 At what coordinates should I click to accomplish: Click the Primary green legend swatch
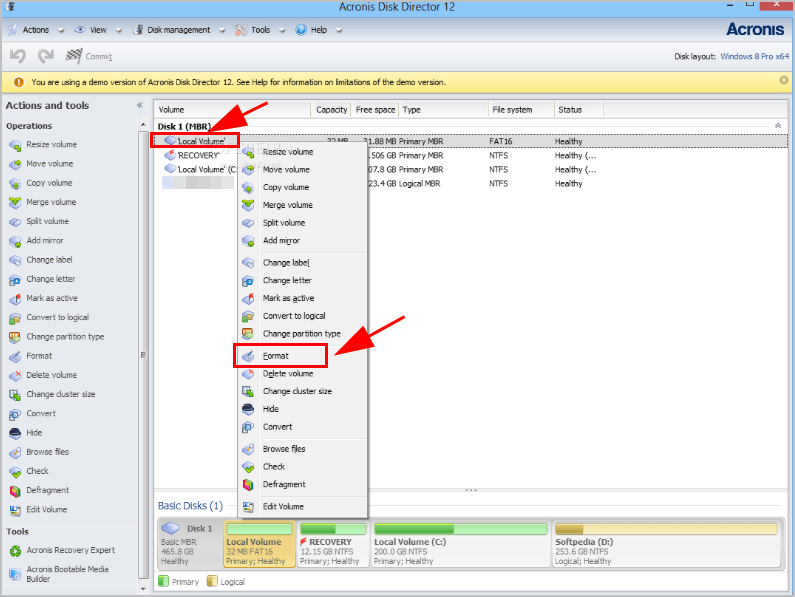163,582
